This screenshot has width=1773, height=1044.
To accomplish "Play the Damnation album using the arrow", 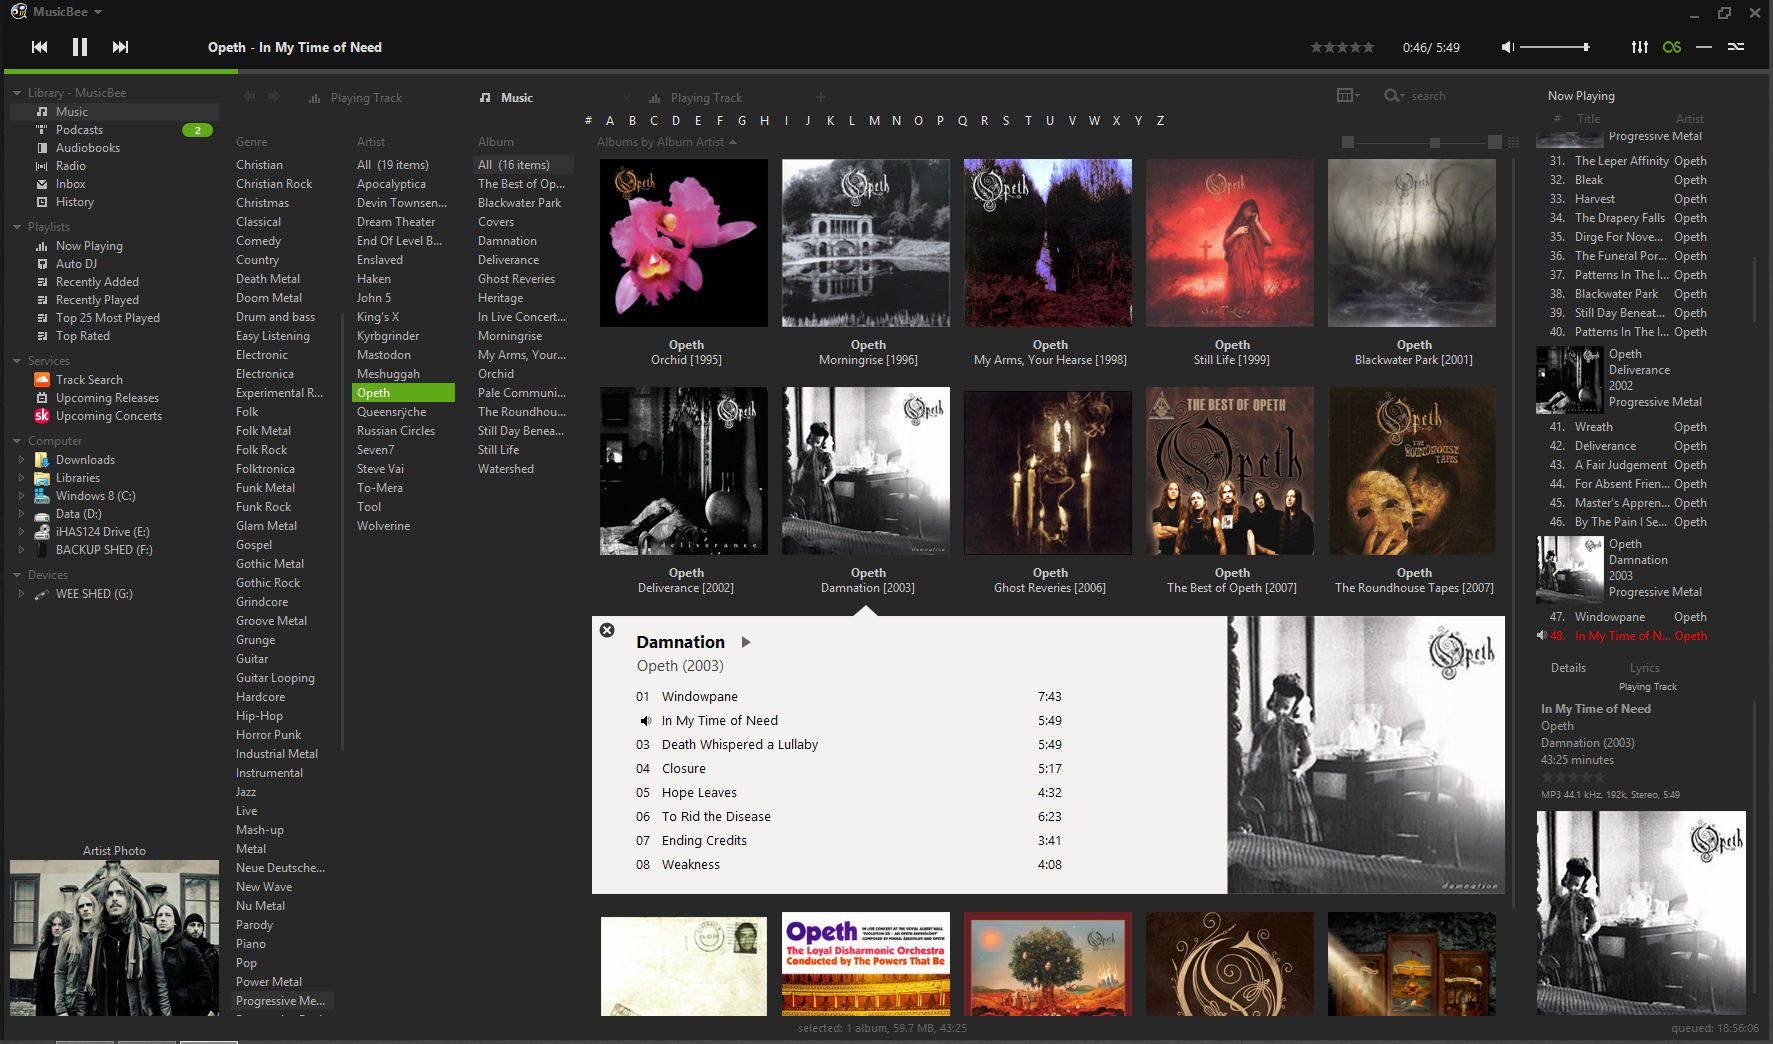I will pos(746,642).
